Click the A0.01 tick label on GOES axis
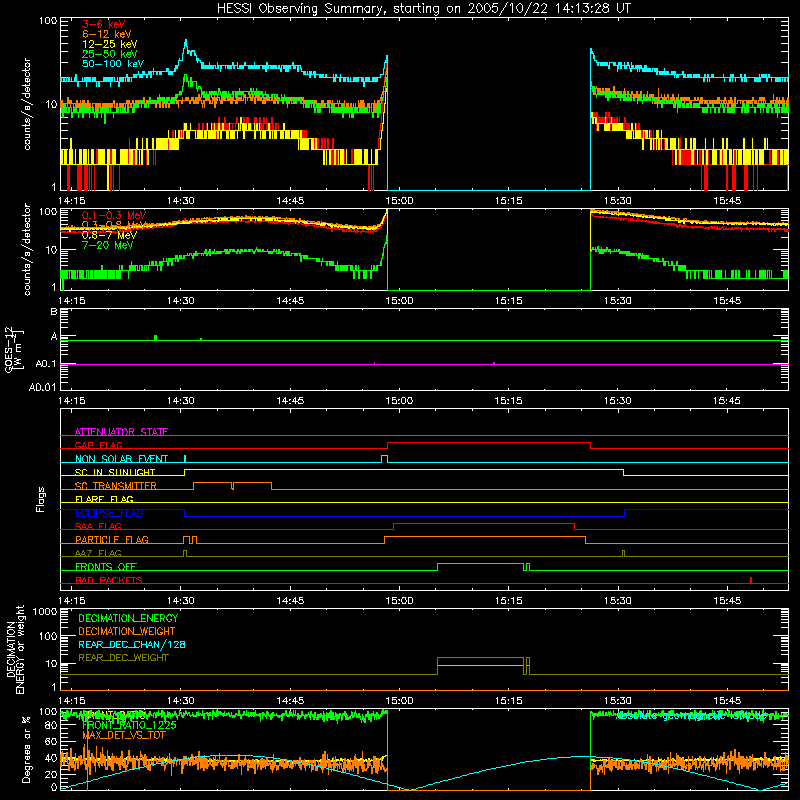Image resolution: width=800 pixels, height=800 pixels. pos(43,387)
